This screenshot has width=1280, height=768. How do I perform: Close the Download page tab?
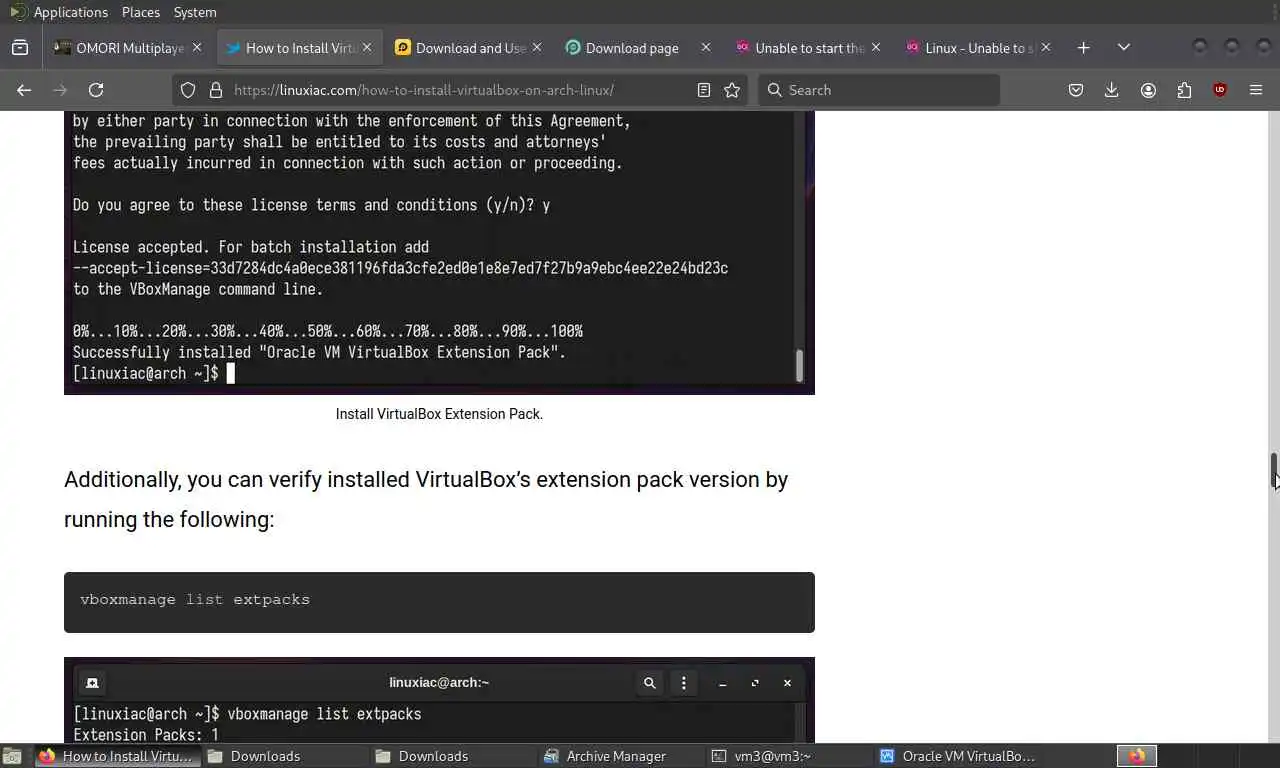706,47
